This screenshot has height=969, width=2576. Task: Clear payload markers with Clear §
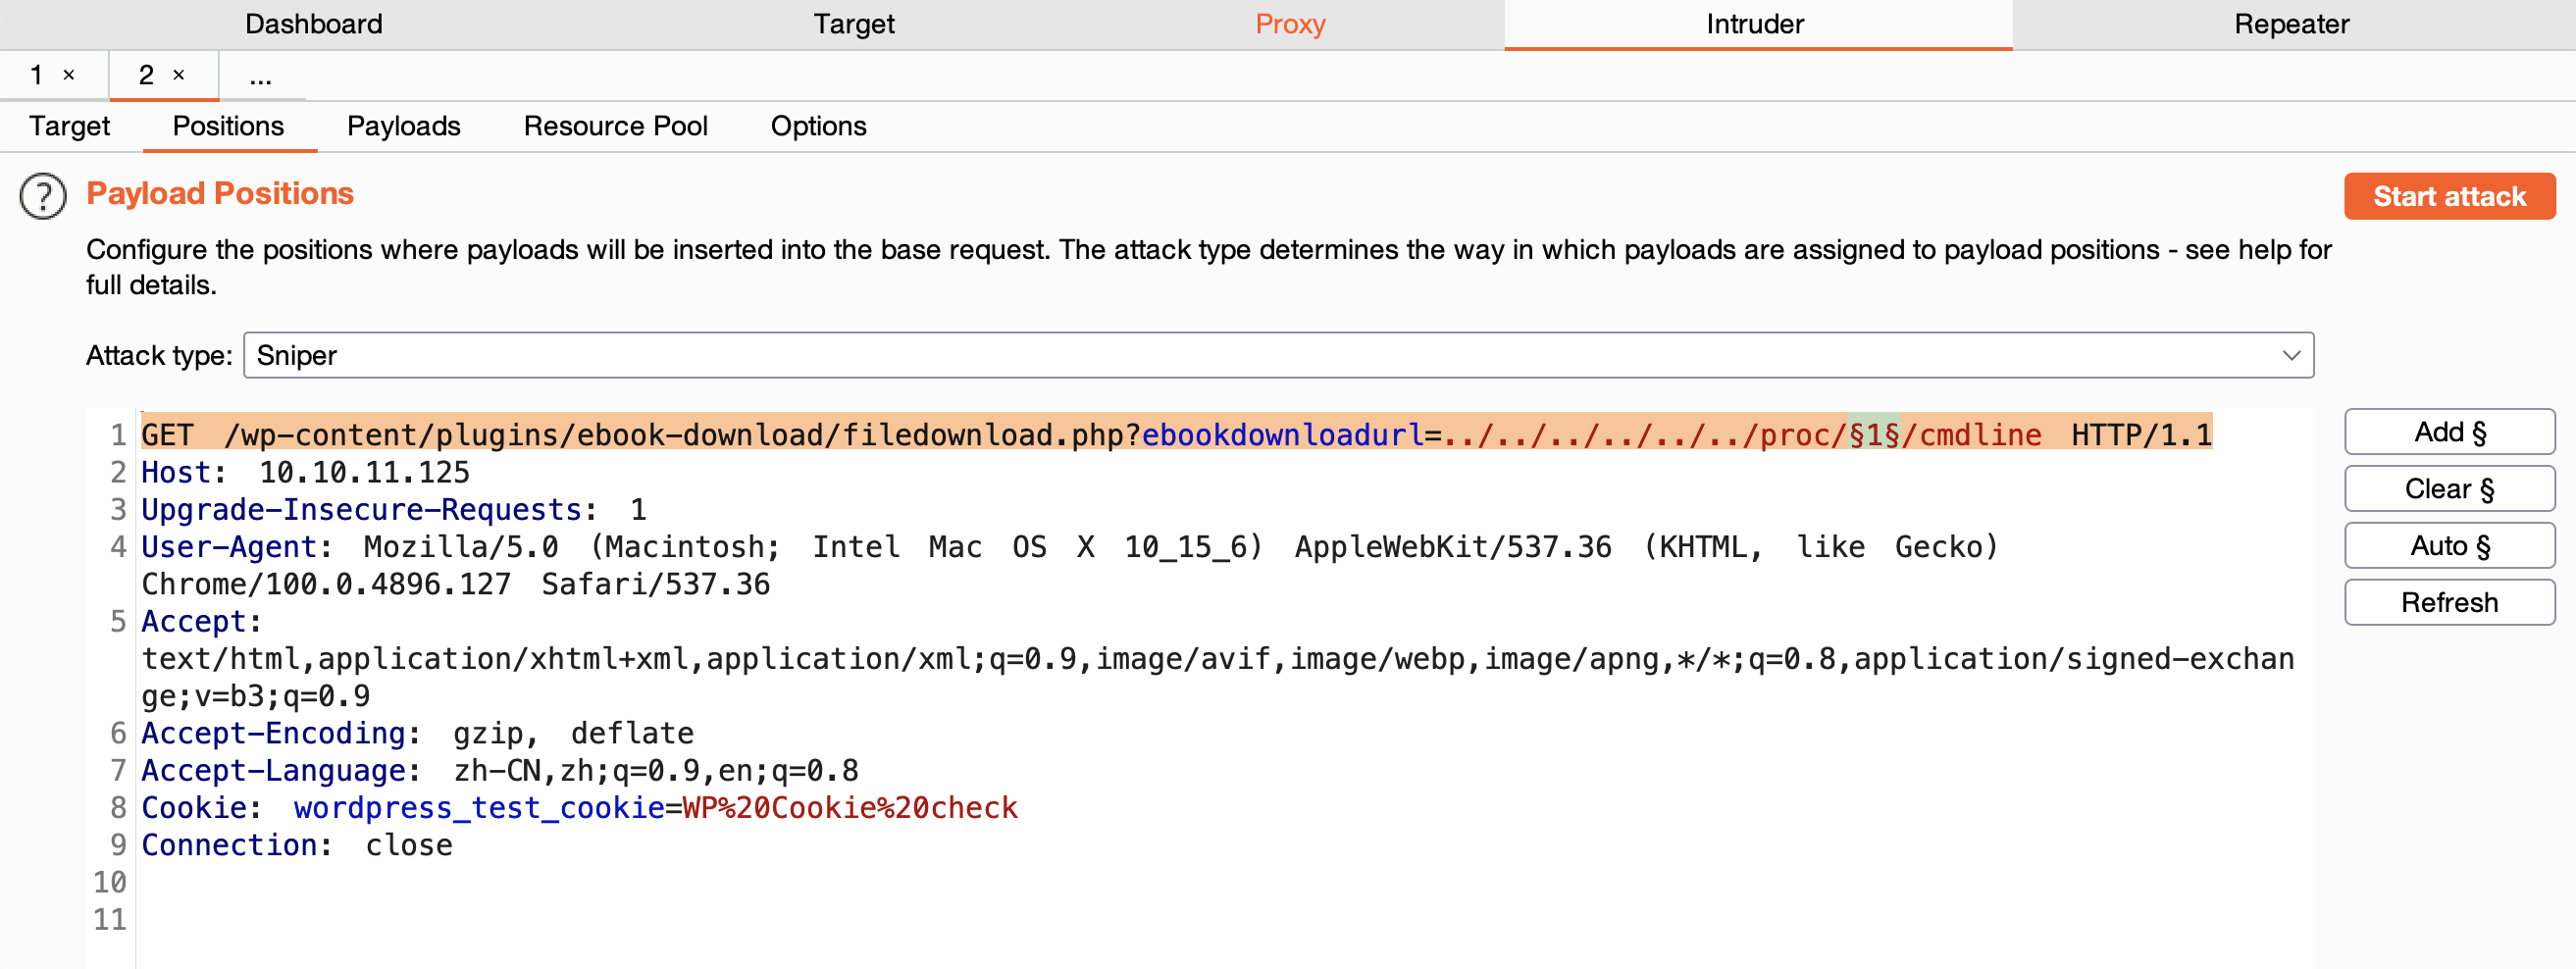(2448, 489)
